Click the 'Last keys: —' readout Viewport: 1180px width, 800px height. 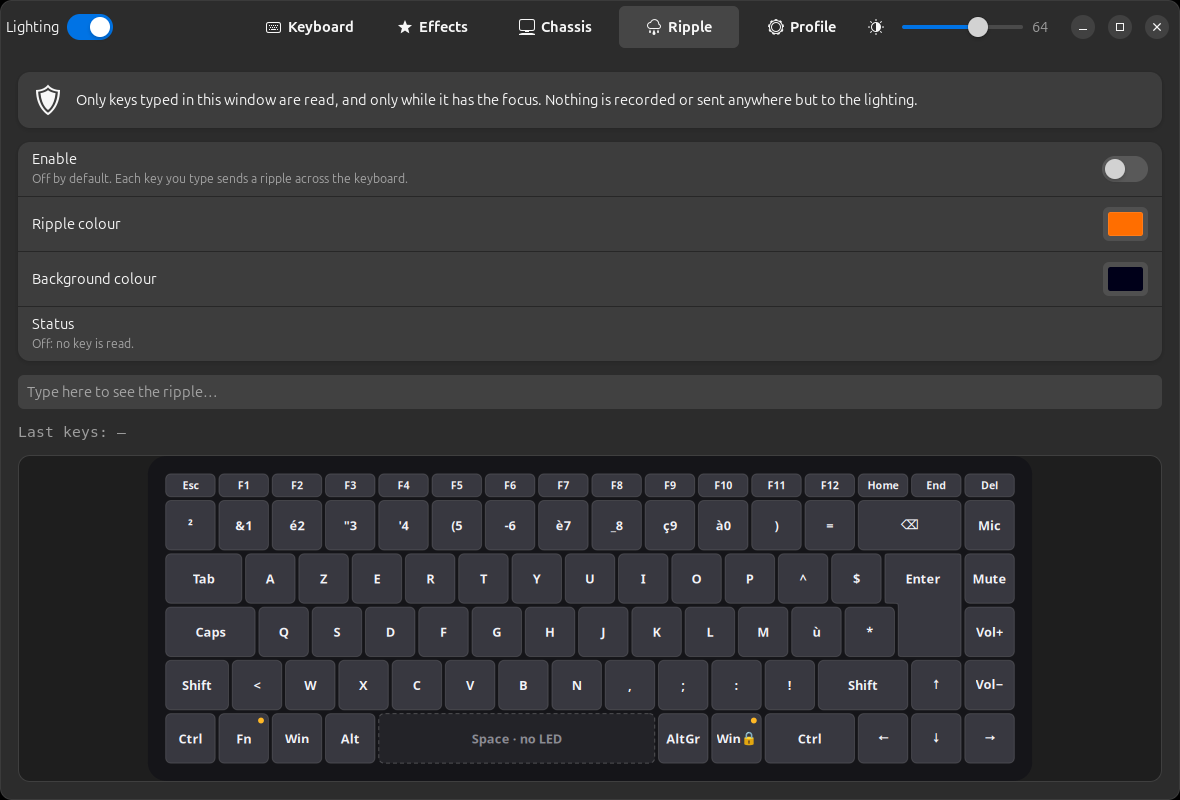[x=72, y=432]
